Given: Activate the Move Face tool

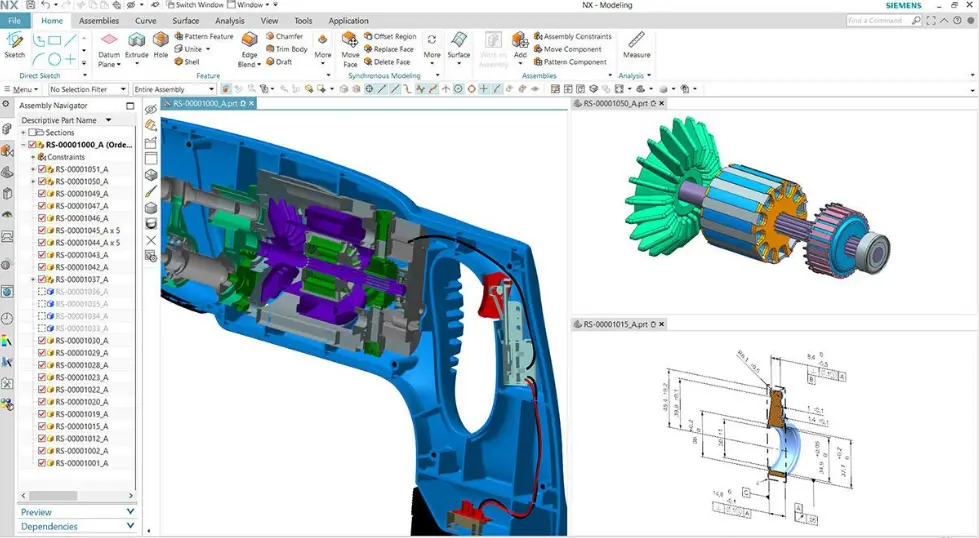Looking at the screenshot, I should [350, 49].
